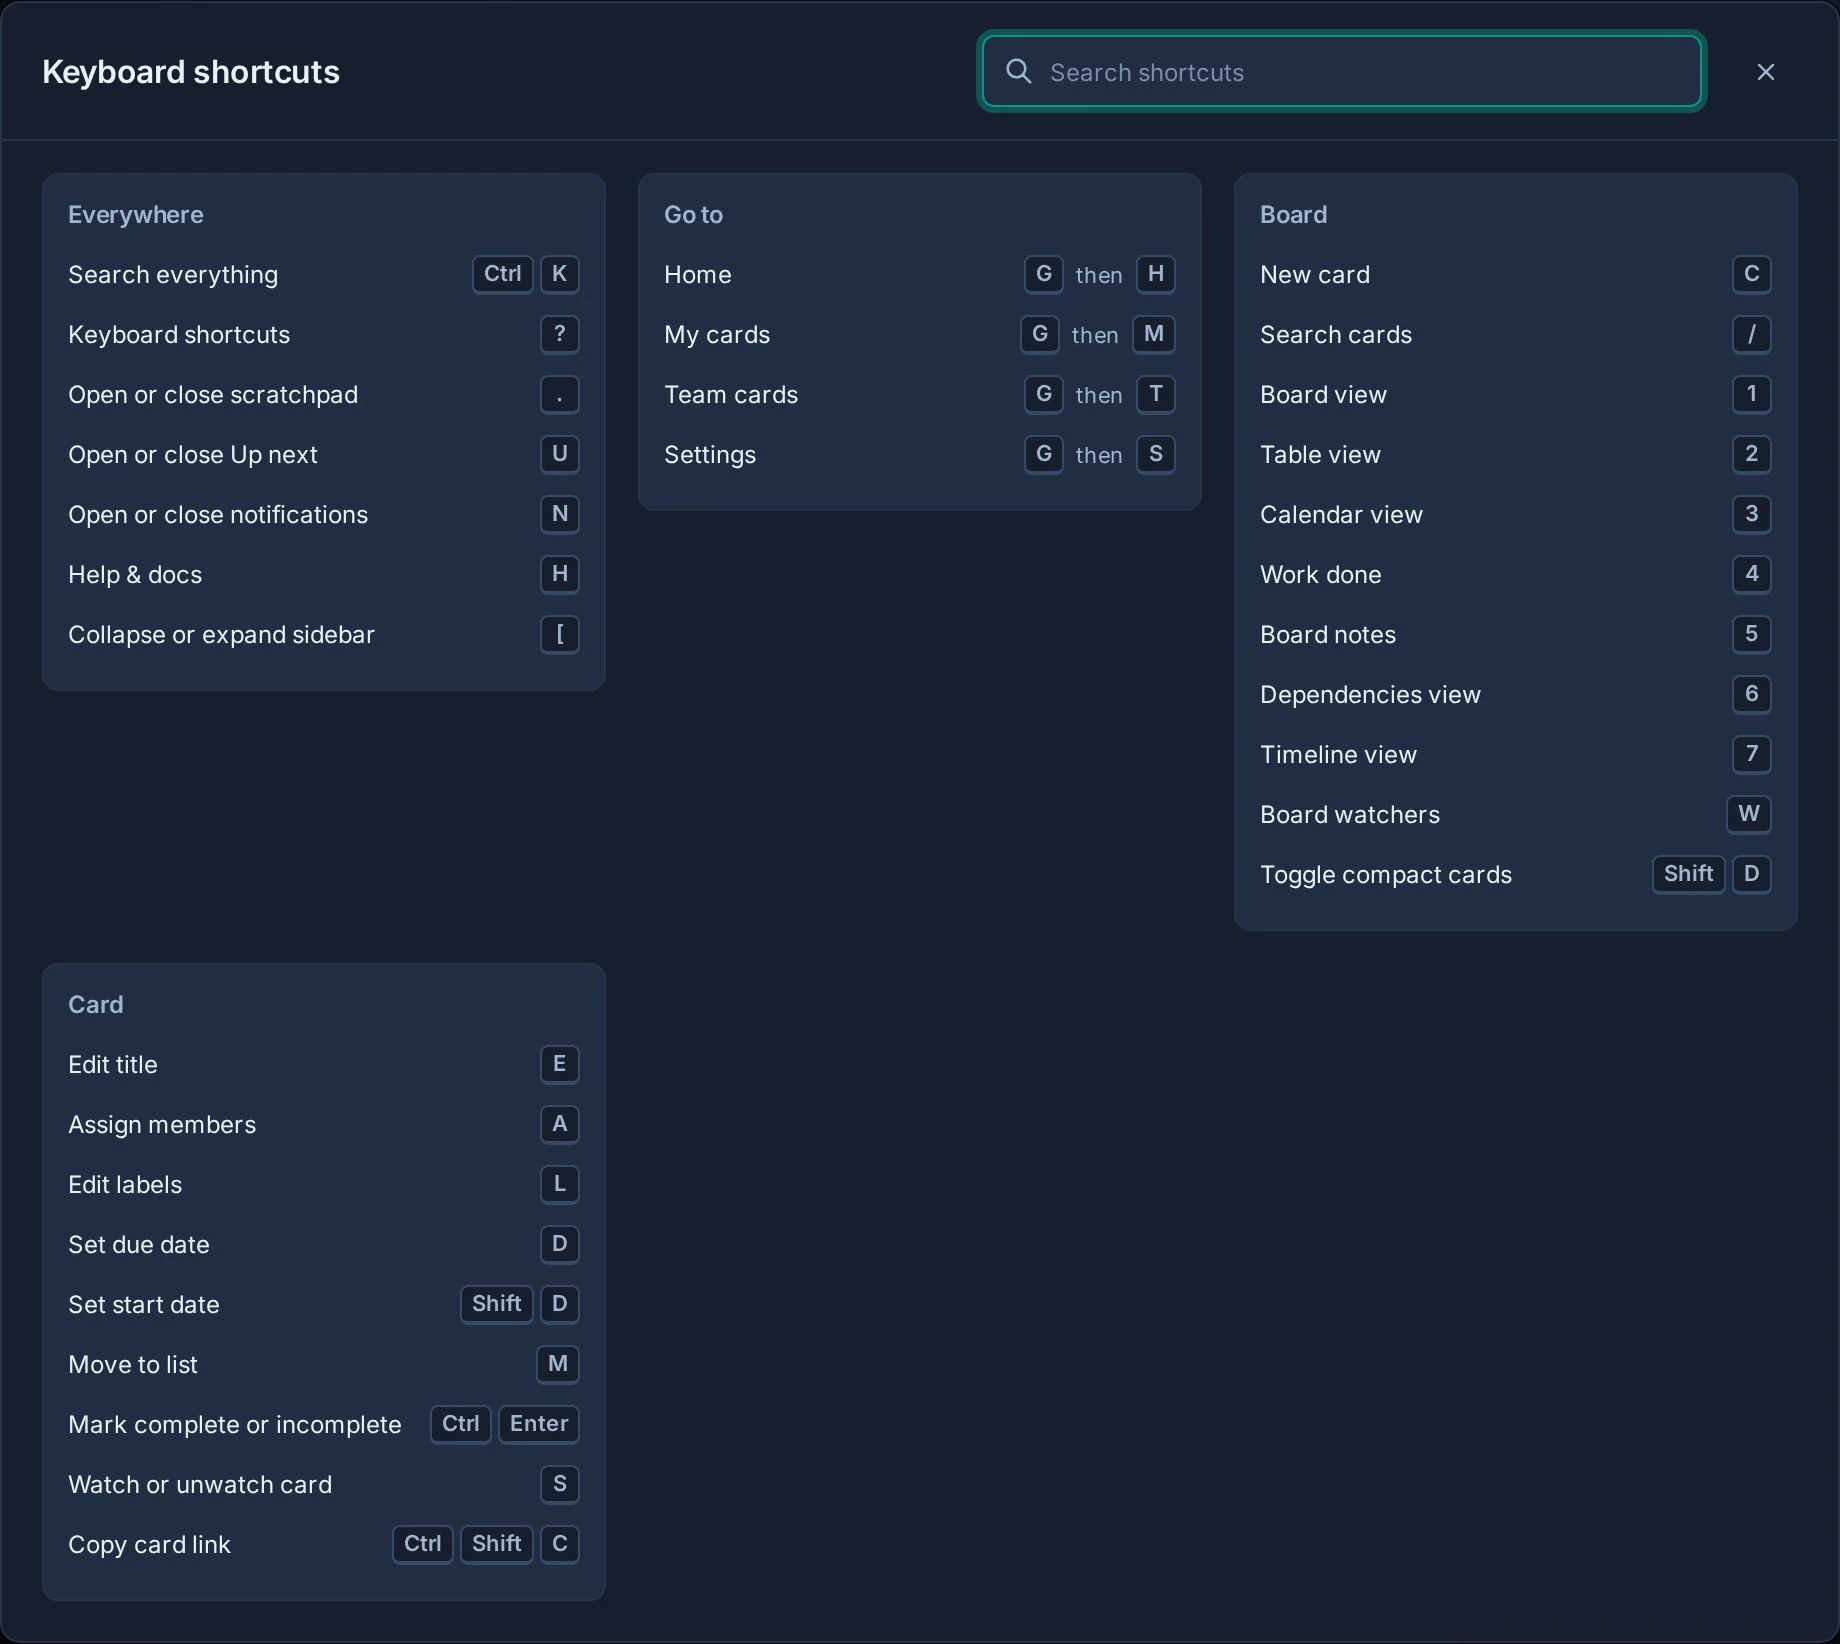
Task: Click 'Settings' in the Go to section
Action: [710, 454]
